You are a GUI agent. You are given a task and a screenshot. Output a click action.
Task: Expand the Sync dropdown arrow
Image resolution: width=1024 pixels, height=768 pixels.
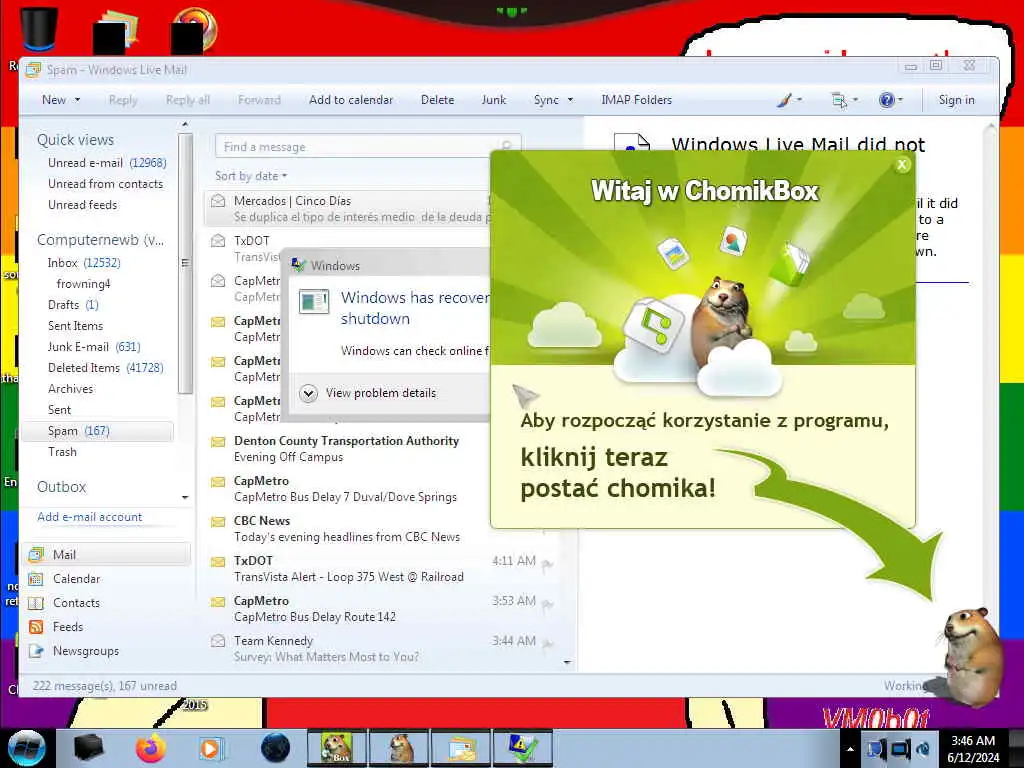570,100
